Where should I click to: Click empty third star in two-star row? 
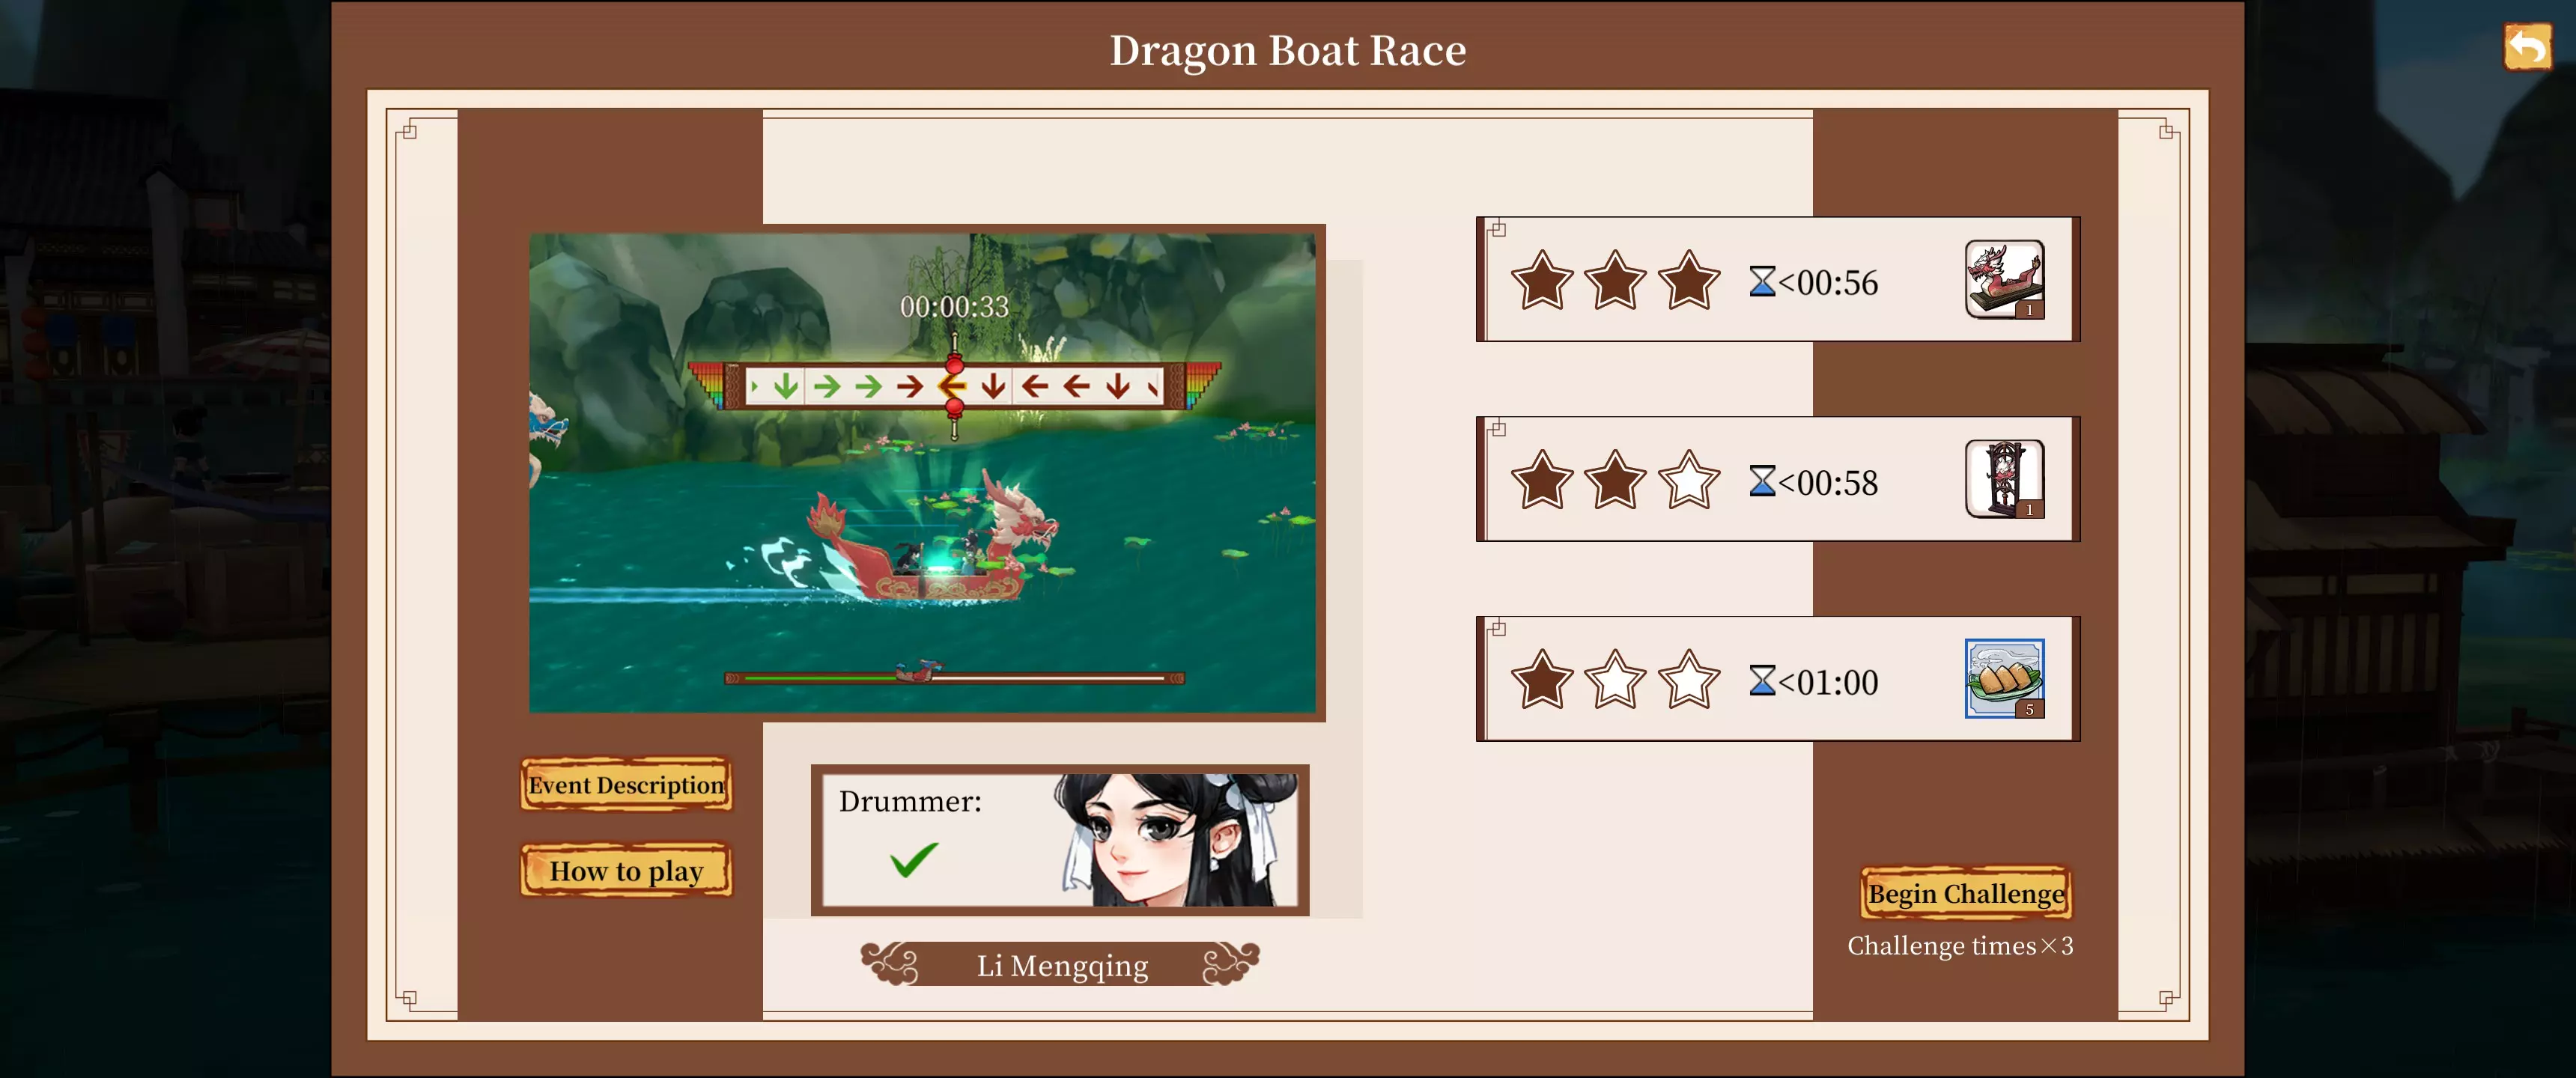click(1689, 480)
